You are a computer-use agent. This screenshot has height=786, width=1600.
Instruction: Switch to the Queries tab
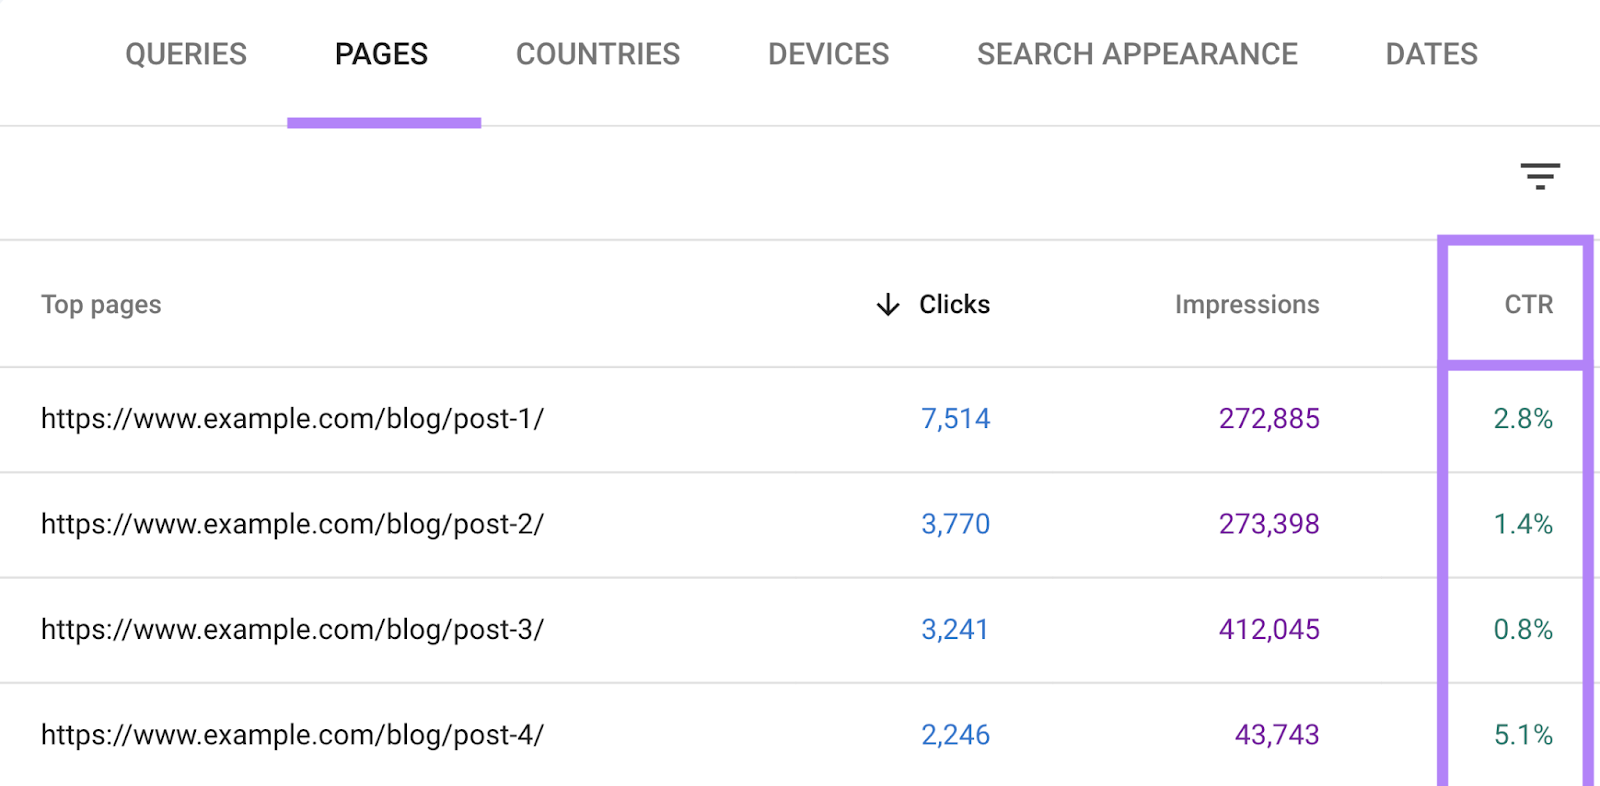point(186,54)
